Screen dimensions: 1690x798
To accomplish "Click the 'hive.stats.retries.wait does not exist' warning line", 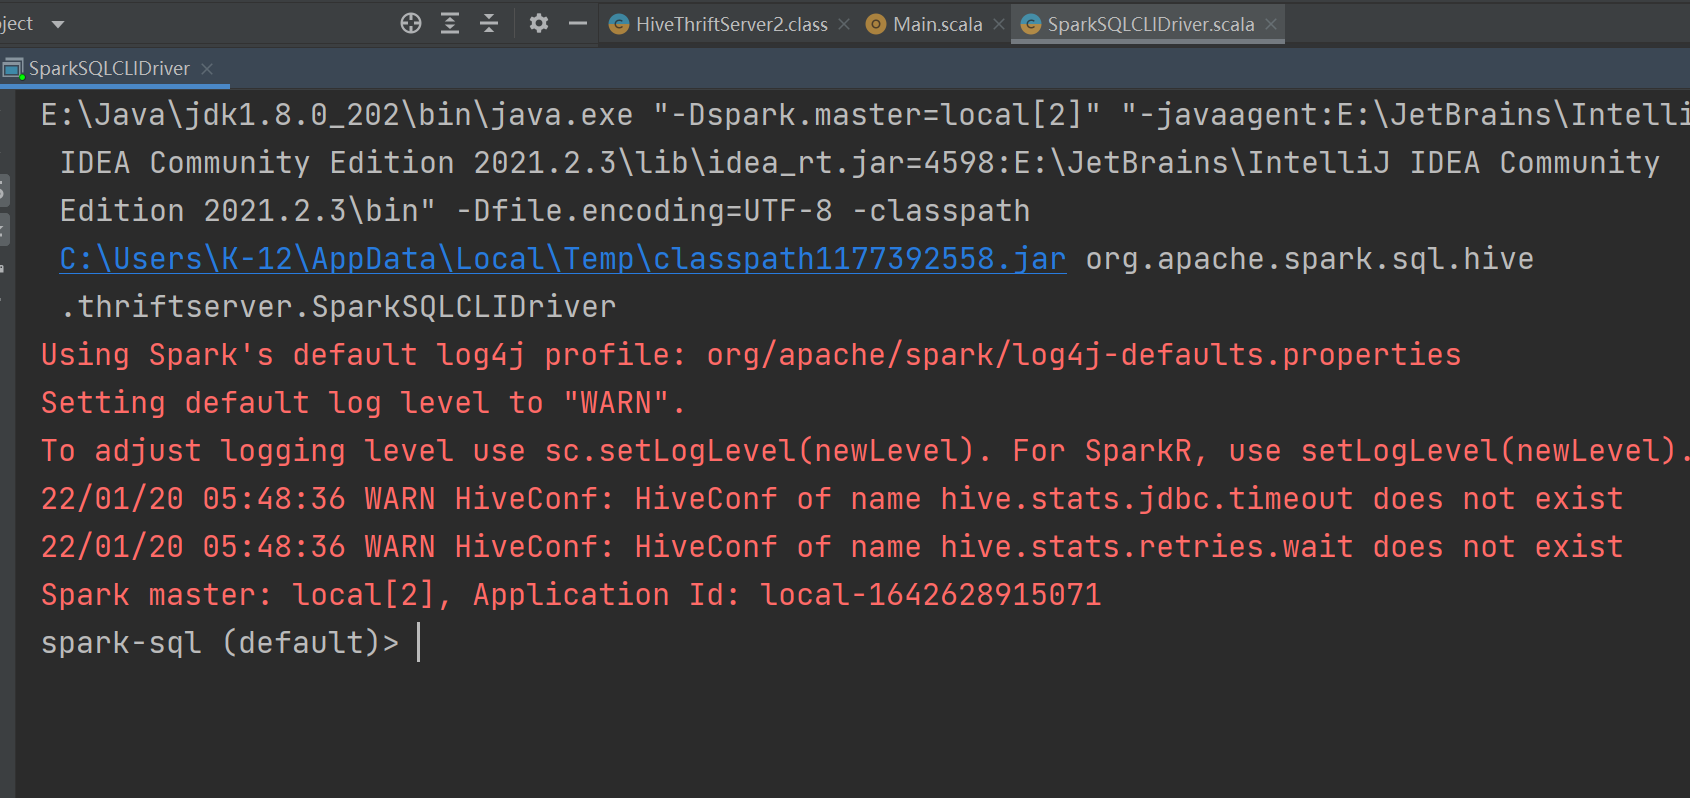I will tap(832, 547).
